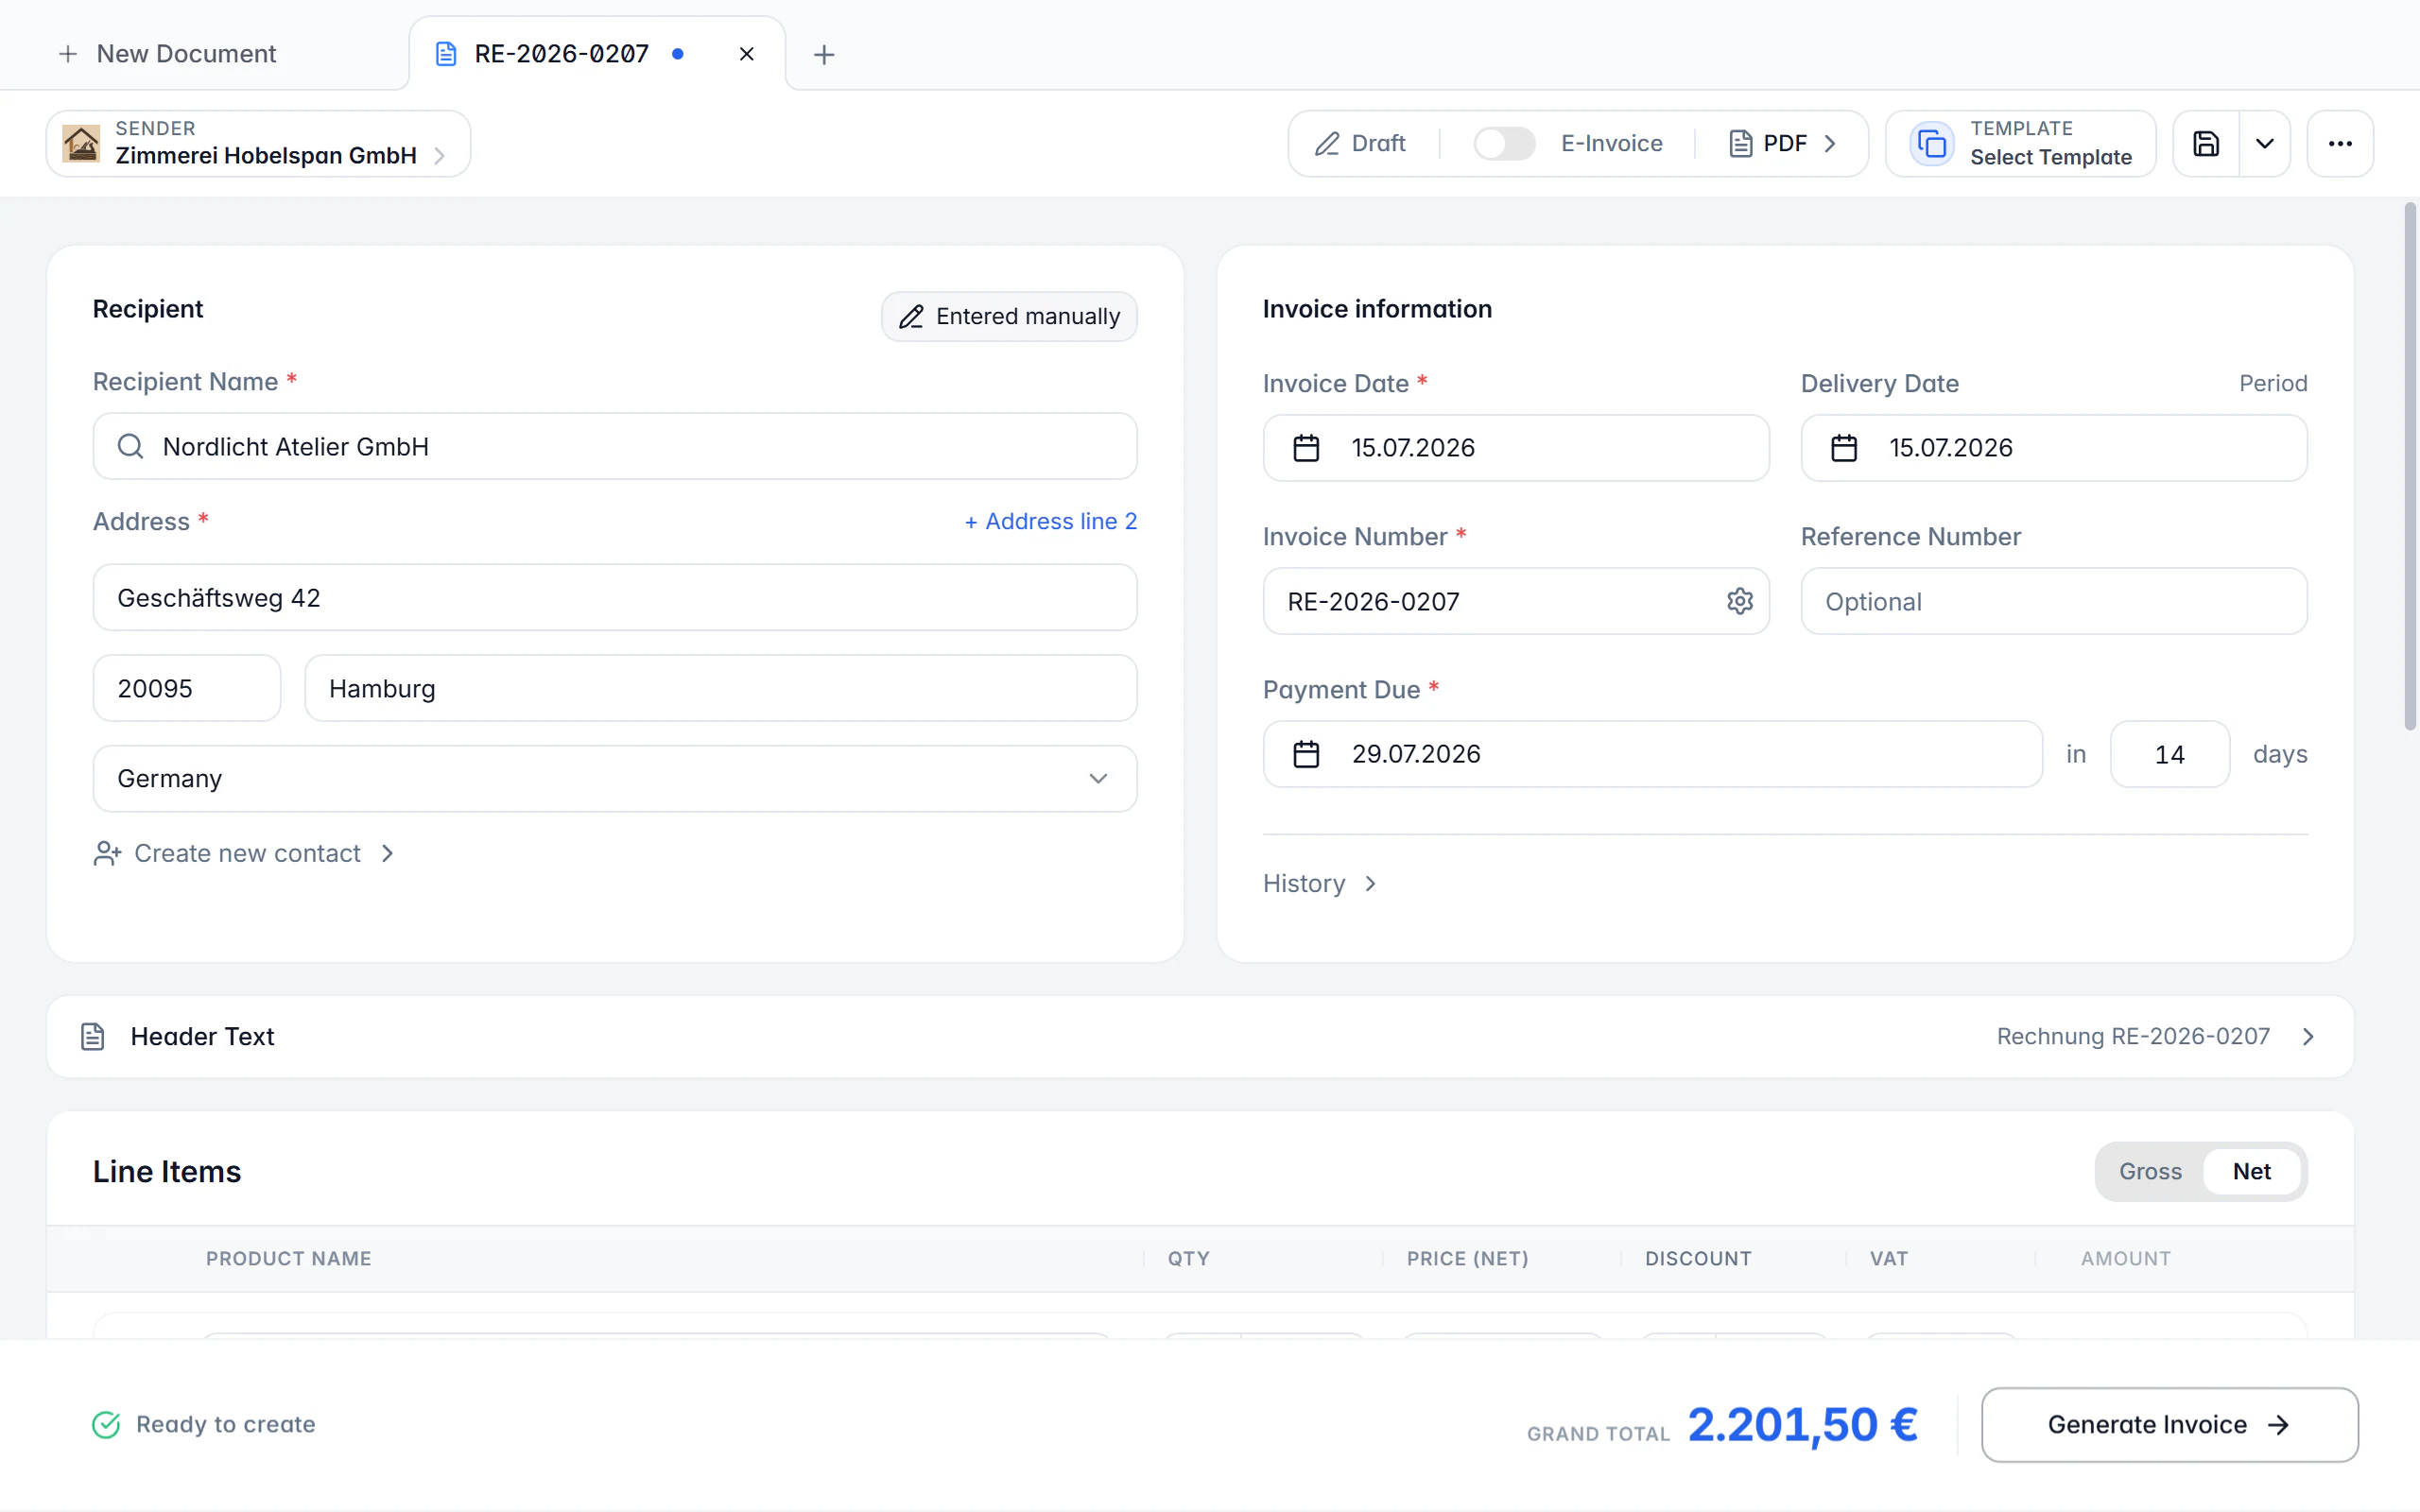Image resolution: width=2420 pixels, height=1512 pixels.
Task: Click the Period link next to Delivery Date
Action: 2273,383
